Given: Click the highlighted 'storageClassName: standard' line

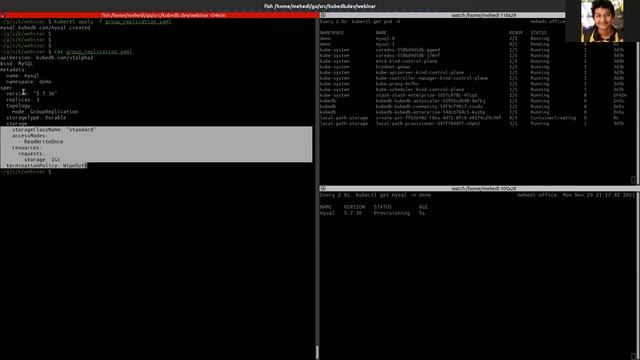Looking at the screenshot, I should point(54,129).
